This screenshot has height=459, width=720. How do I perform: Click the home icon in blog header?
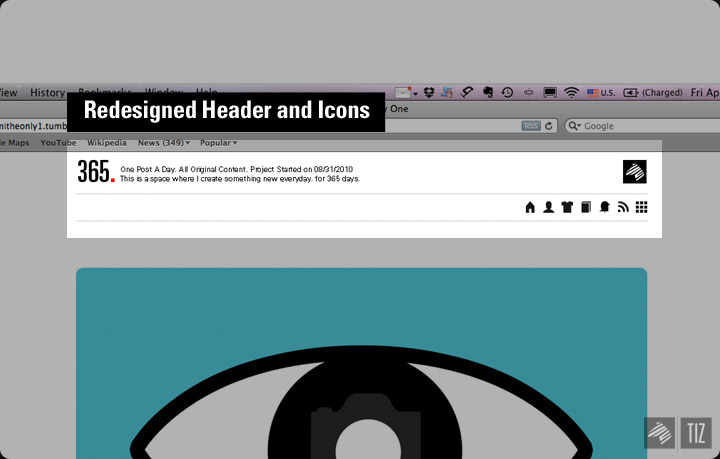(x=530, y=208)
